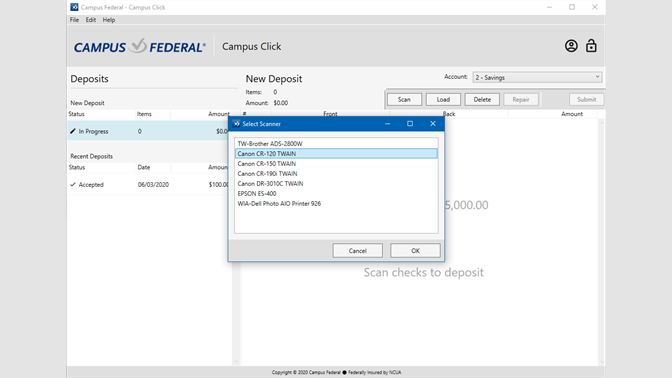The width and height of the screenshot is (672, 378).
Task: Open the Help menu
Action: click(x=108, y=20)
